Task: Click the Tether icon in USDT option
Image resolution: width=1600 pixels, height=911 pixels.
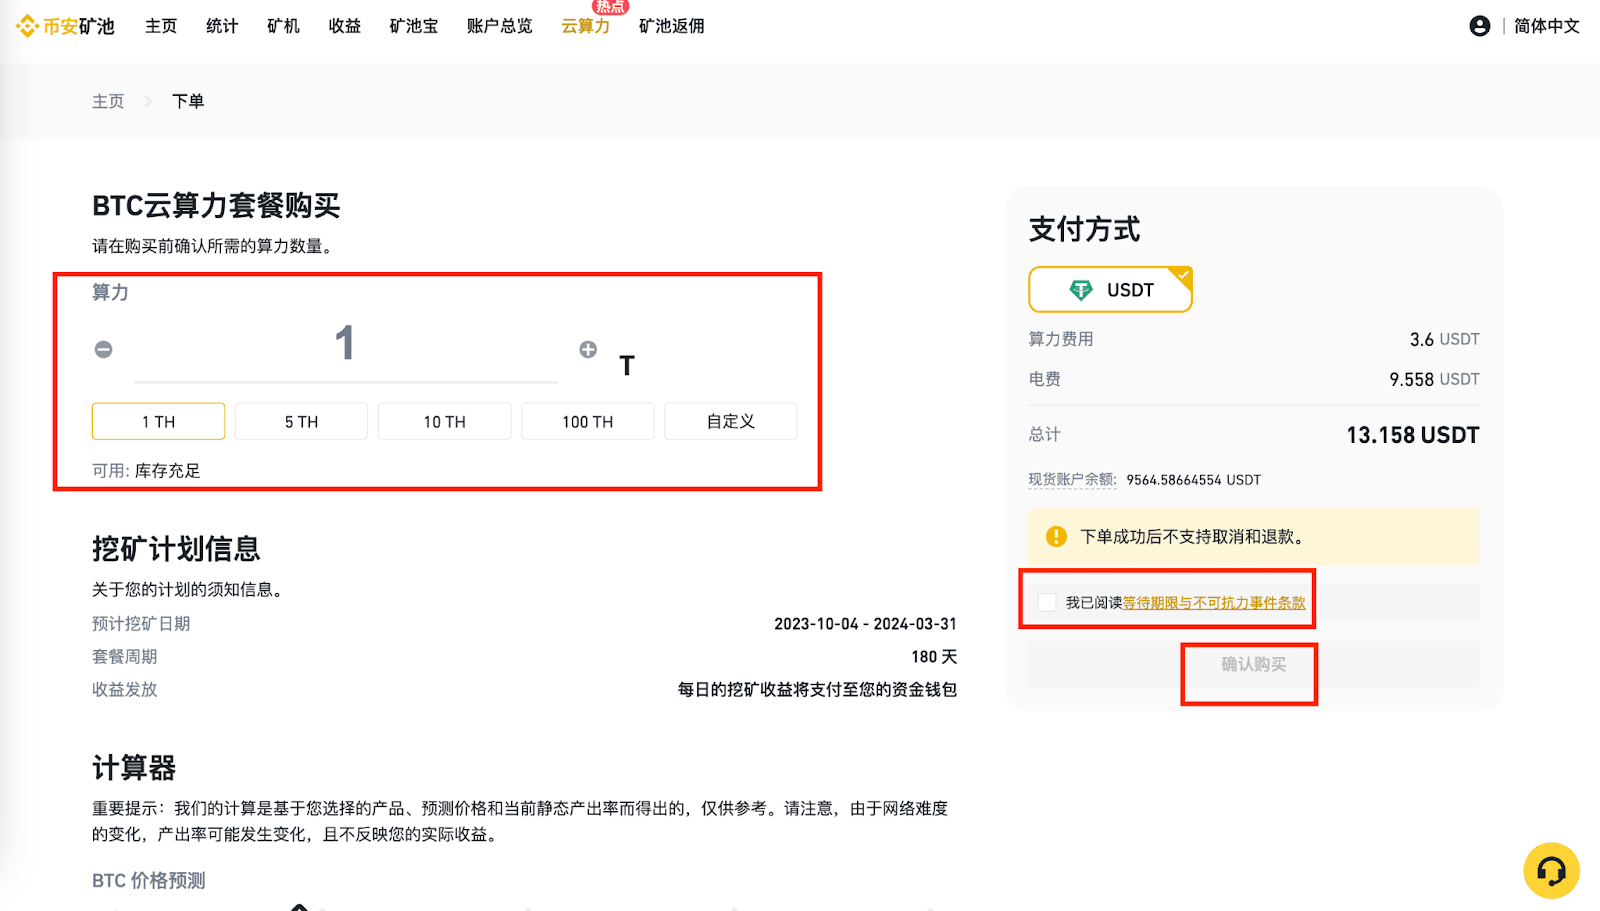Action: (1081, 290)
